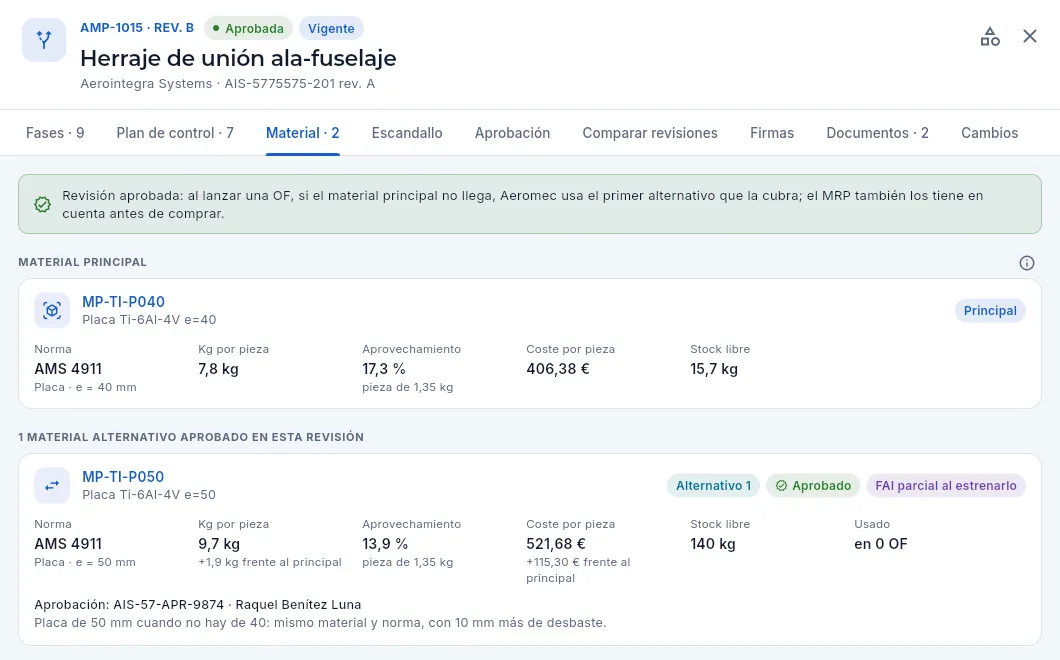Open the Fases · 9 tab
Image resolution: width=1060 pixels, height=660 pixels.
pos(55,133)
